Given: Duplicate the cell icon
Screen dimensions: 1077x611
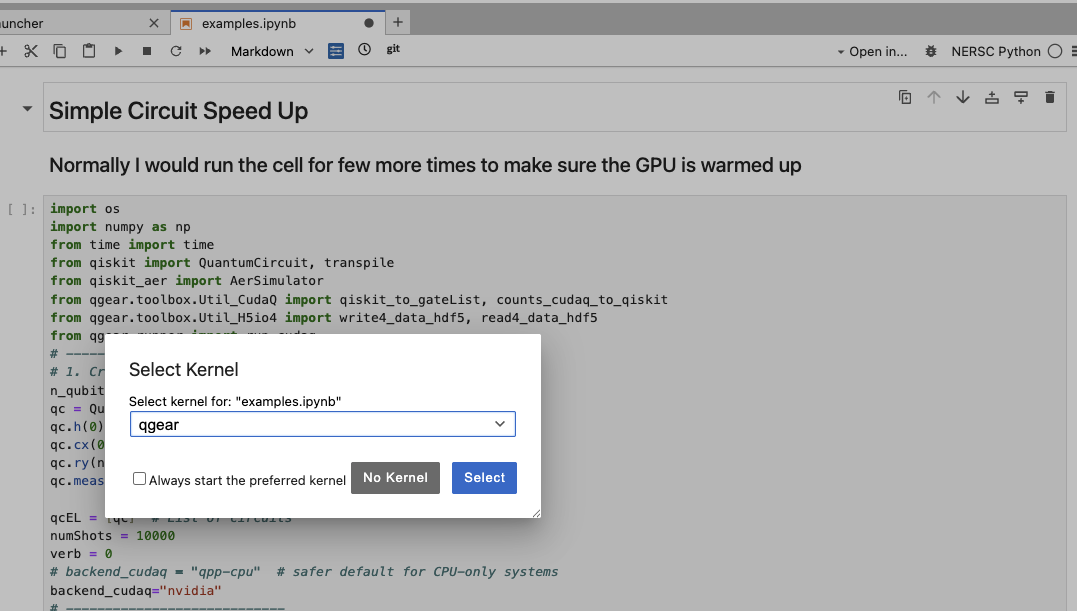Looking at the screenshot, I should click(905, 97).
